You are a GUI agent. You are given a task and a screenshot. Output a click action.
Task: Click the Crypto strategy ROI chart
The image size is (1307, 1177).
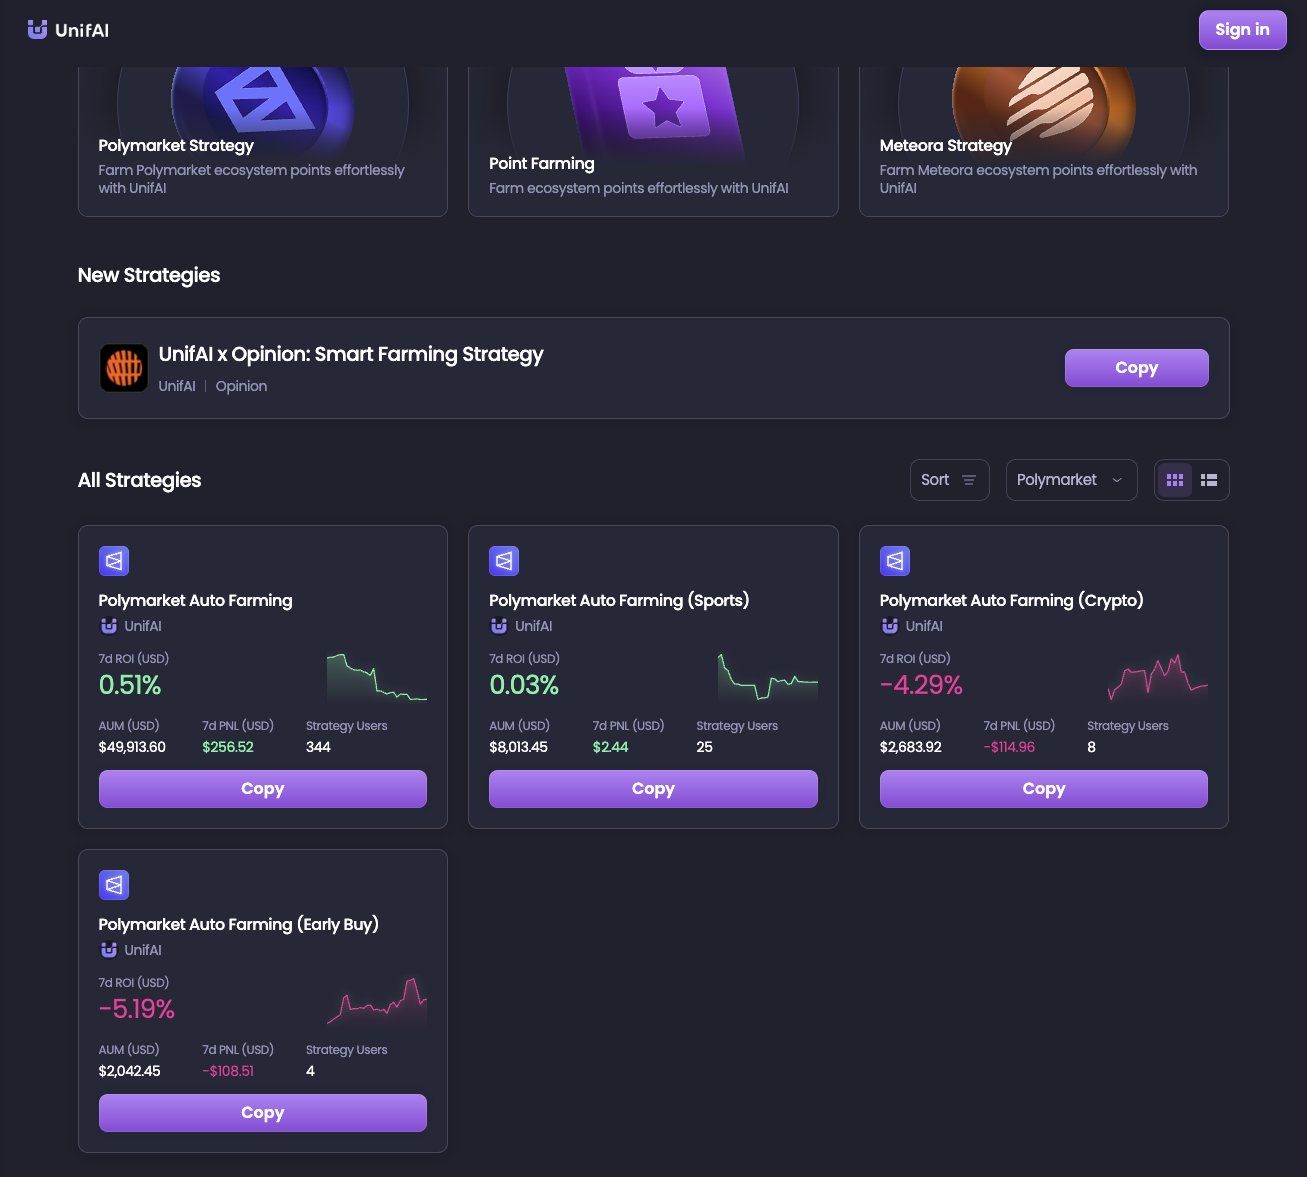point(1158,678)
